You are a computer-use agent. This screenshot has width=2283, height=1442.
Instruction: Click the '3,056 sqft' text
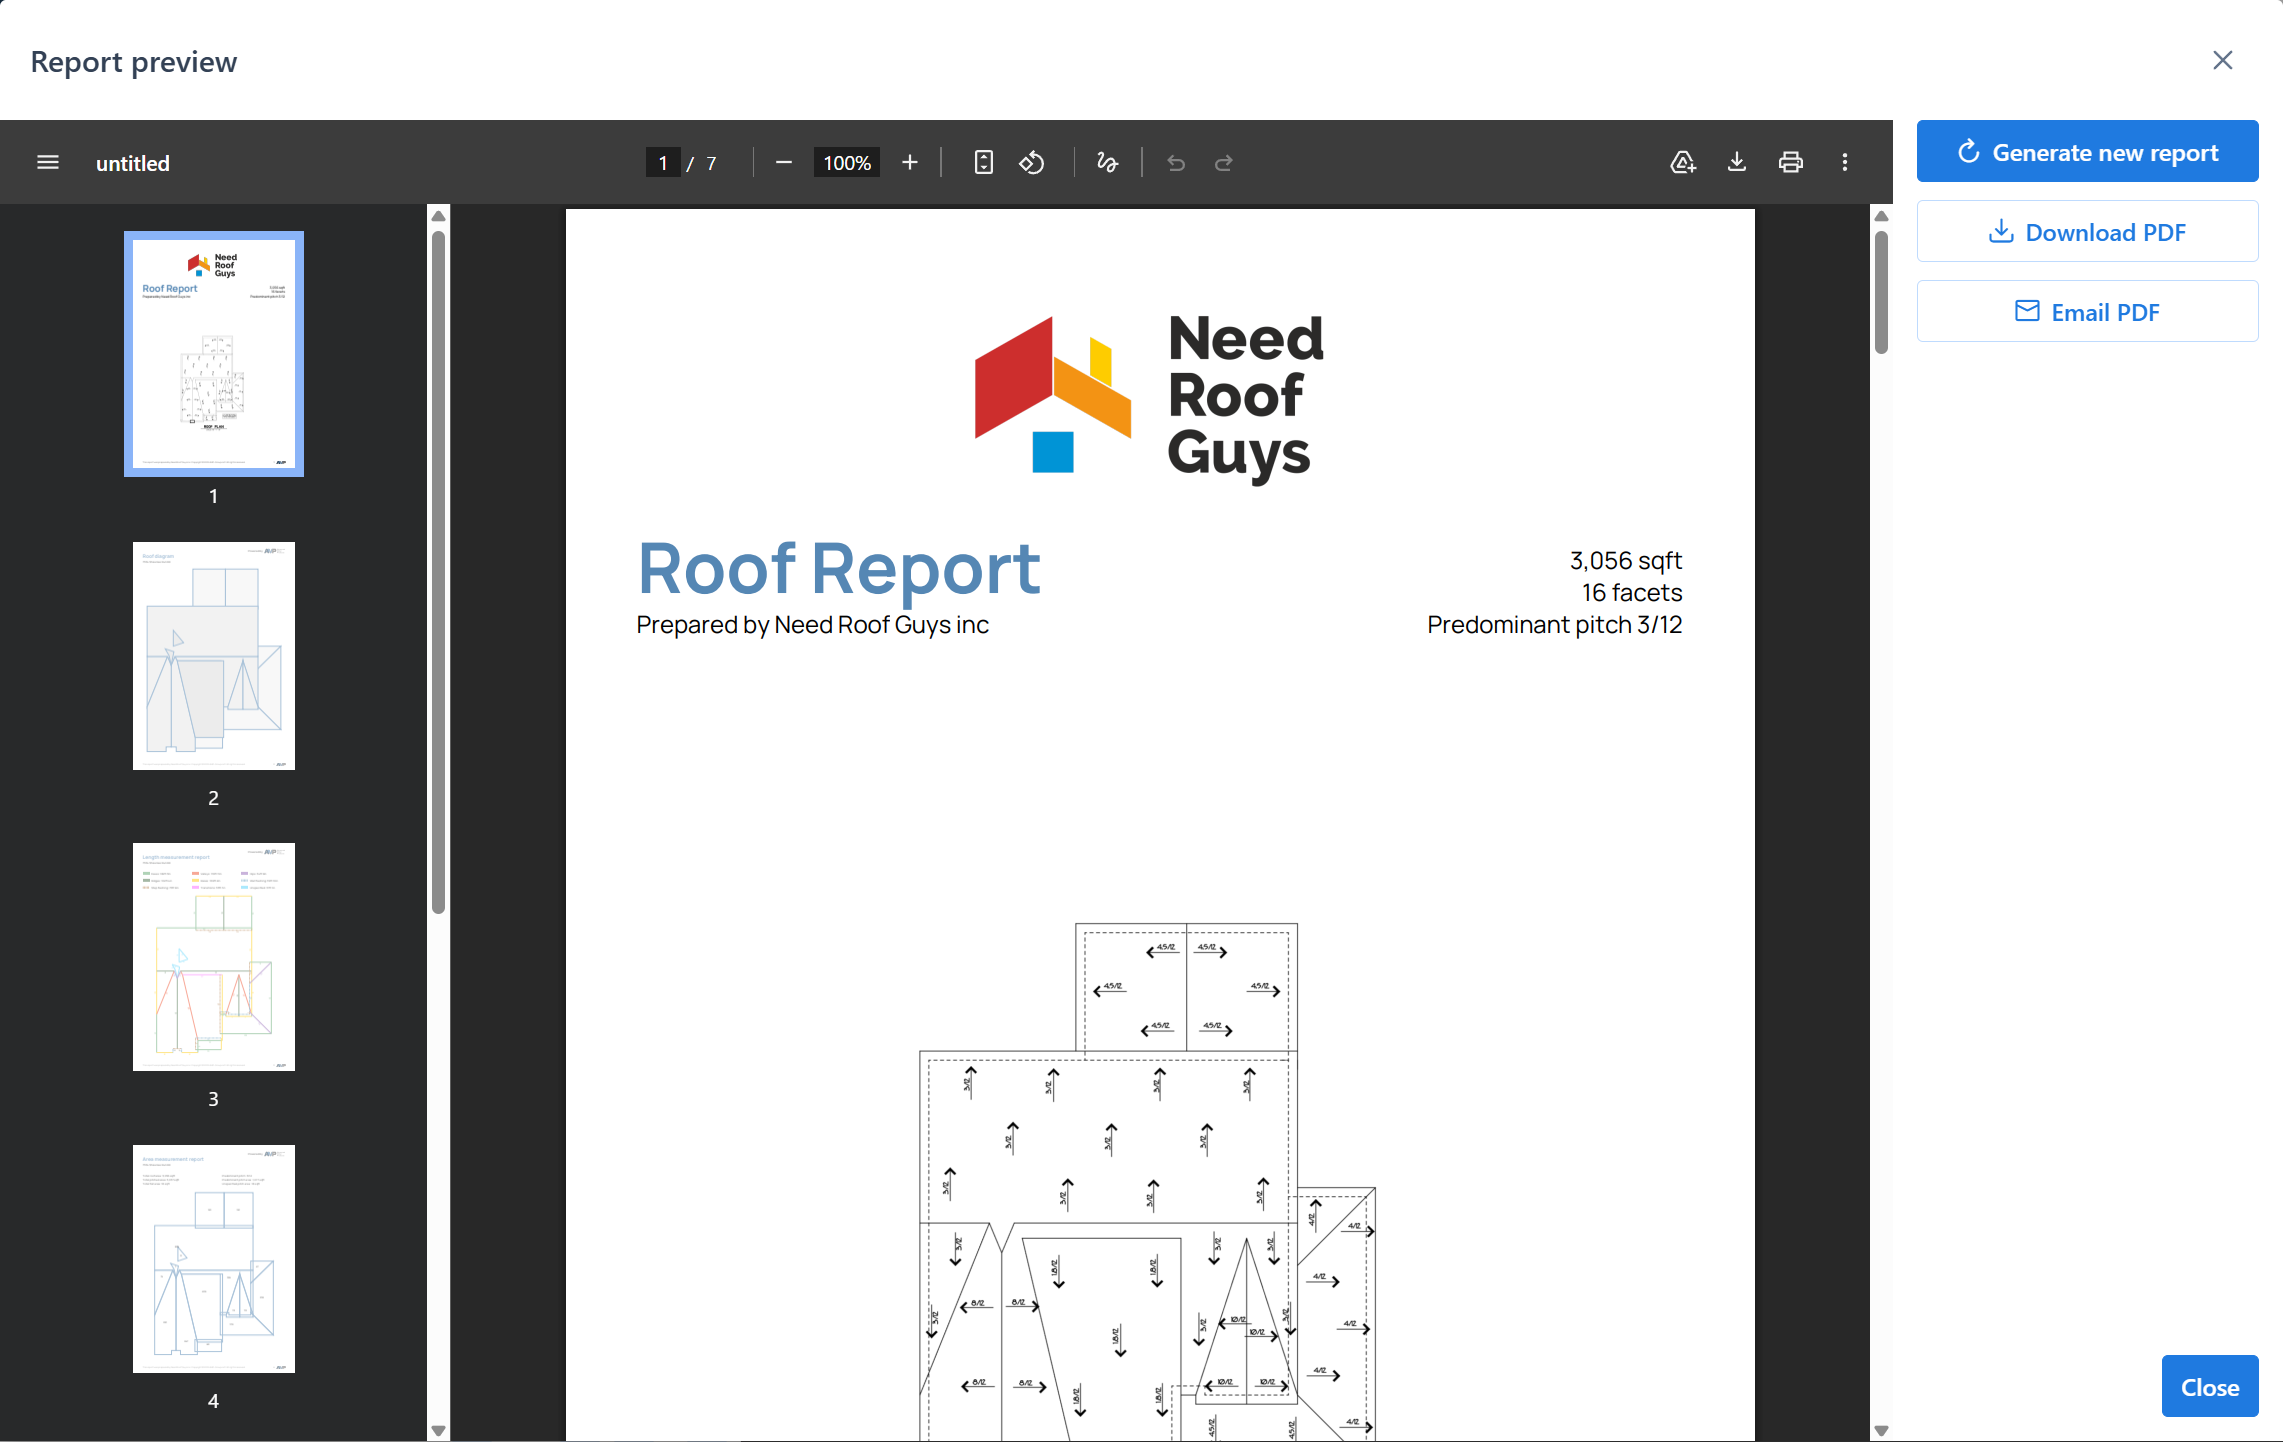(x=1626, y=561)
